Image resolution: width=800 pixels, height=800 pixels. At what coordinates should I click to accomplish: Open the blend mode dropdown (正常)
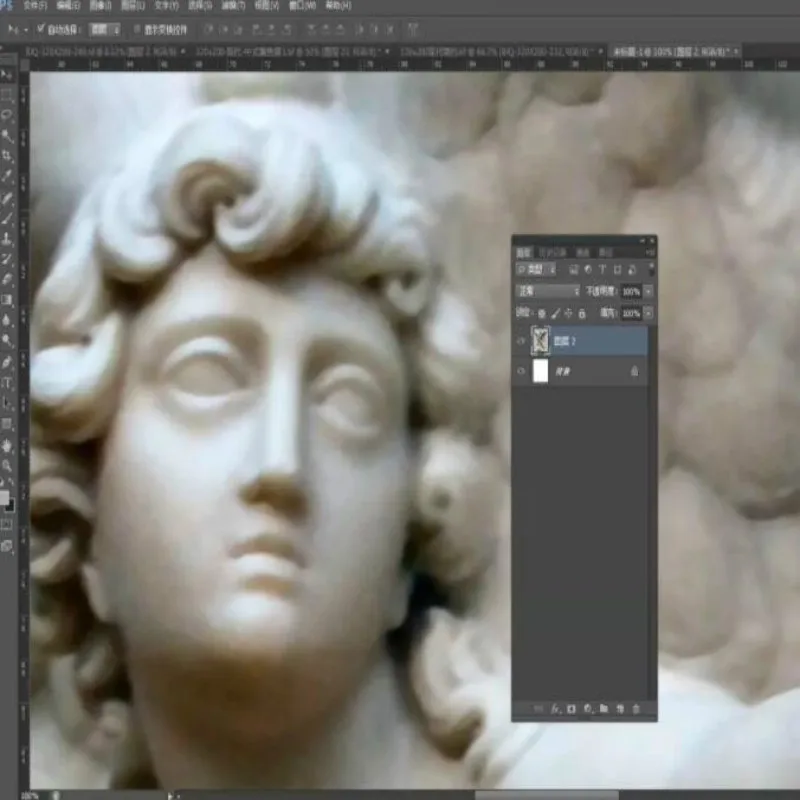click(548, 291)
